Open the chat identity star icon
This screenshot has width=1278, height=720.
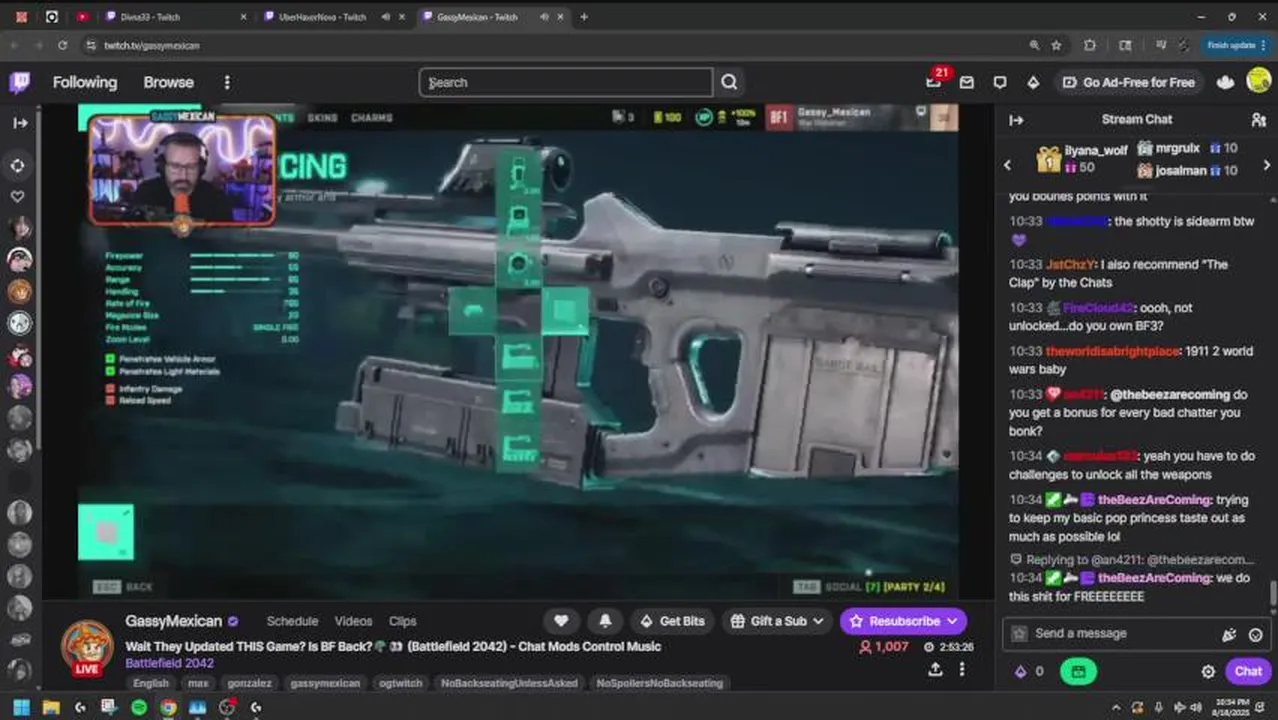[1019, 634]
